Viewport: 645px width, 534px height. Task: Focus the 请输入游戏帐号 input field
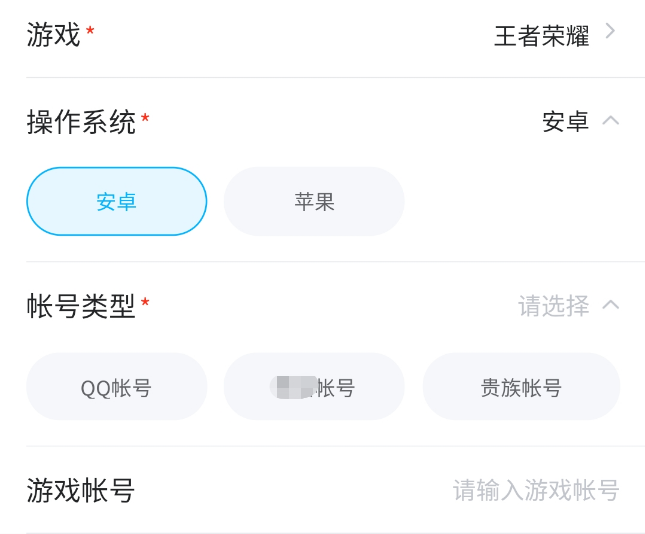[536, 490]
